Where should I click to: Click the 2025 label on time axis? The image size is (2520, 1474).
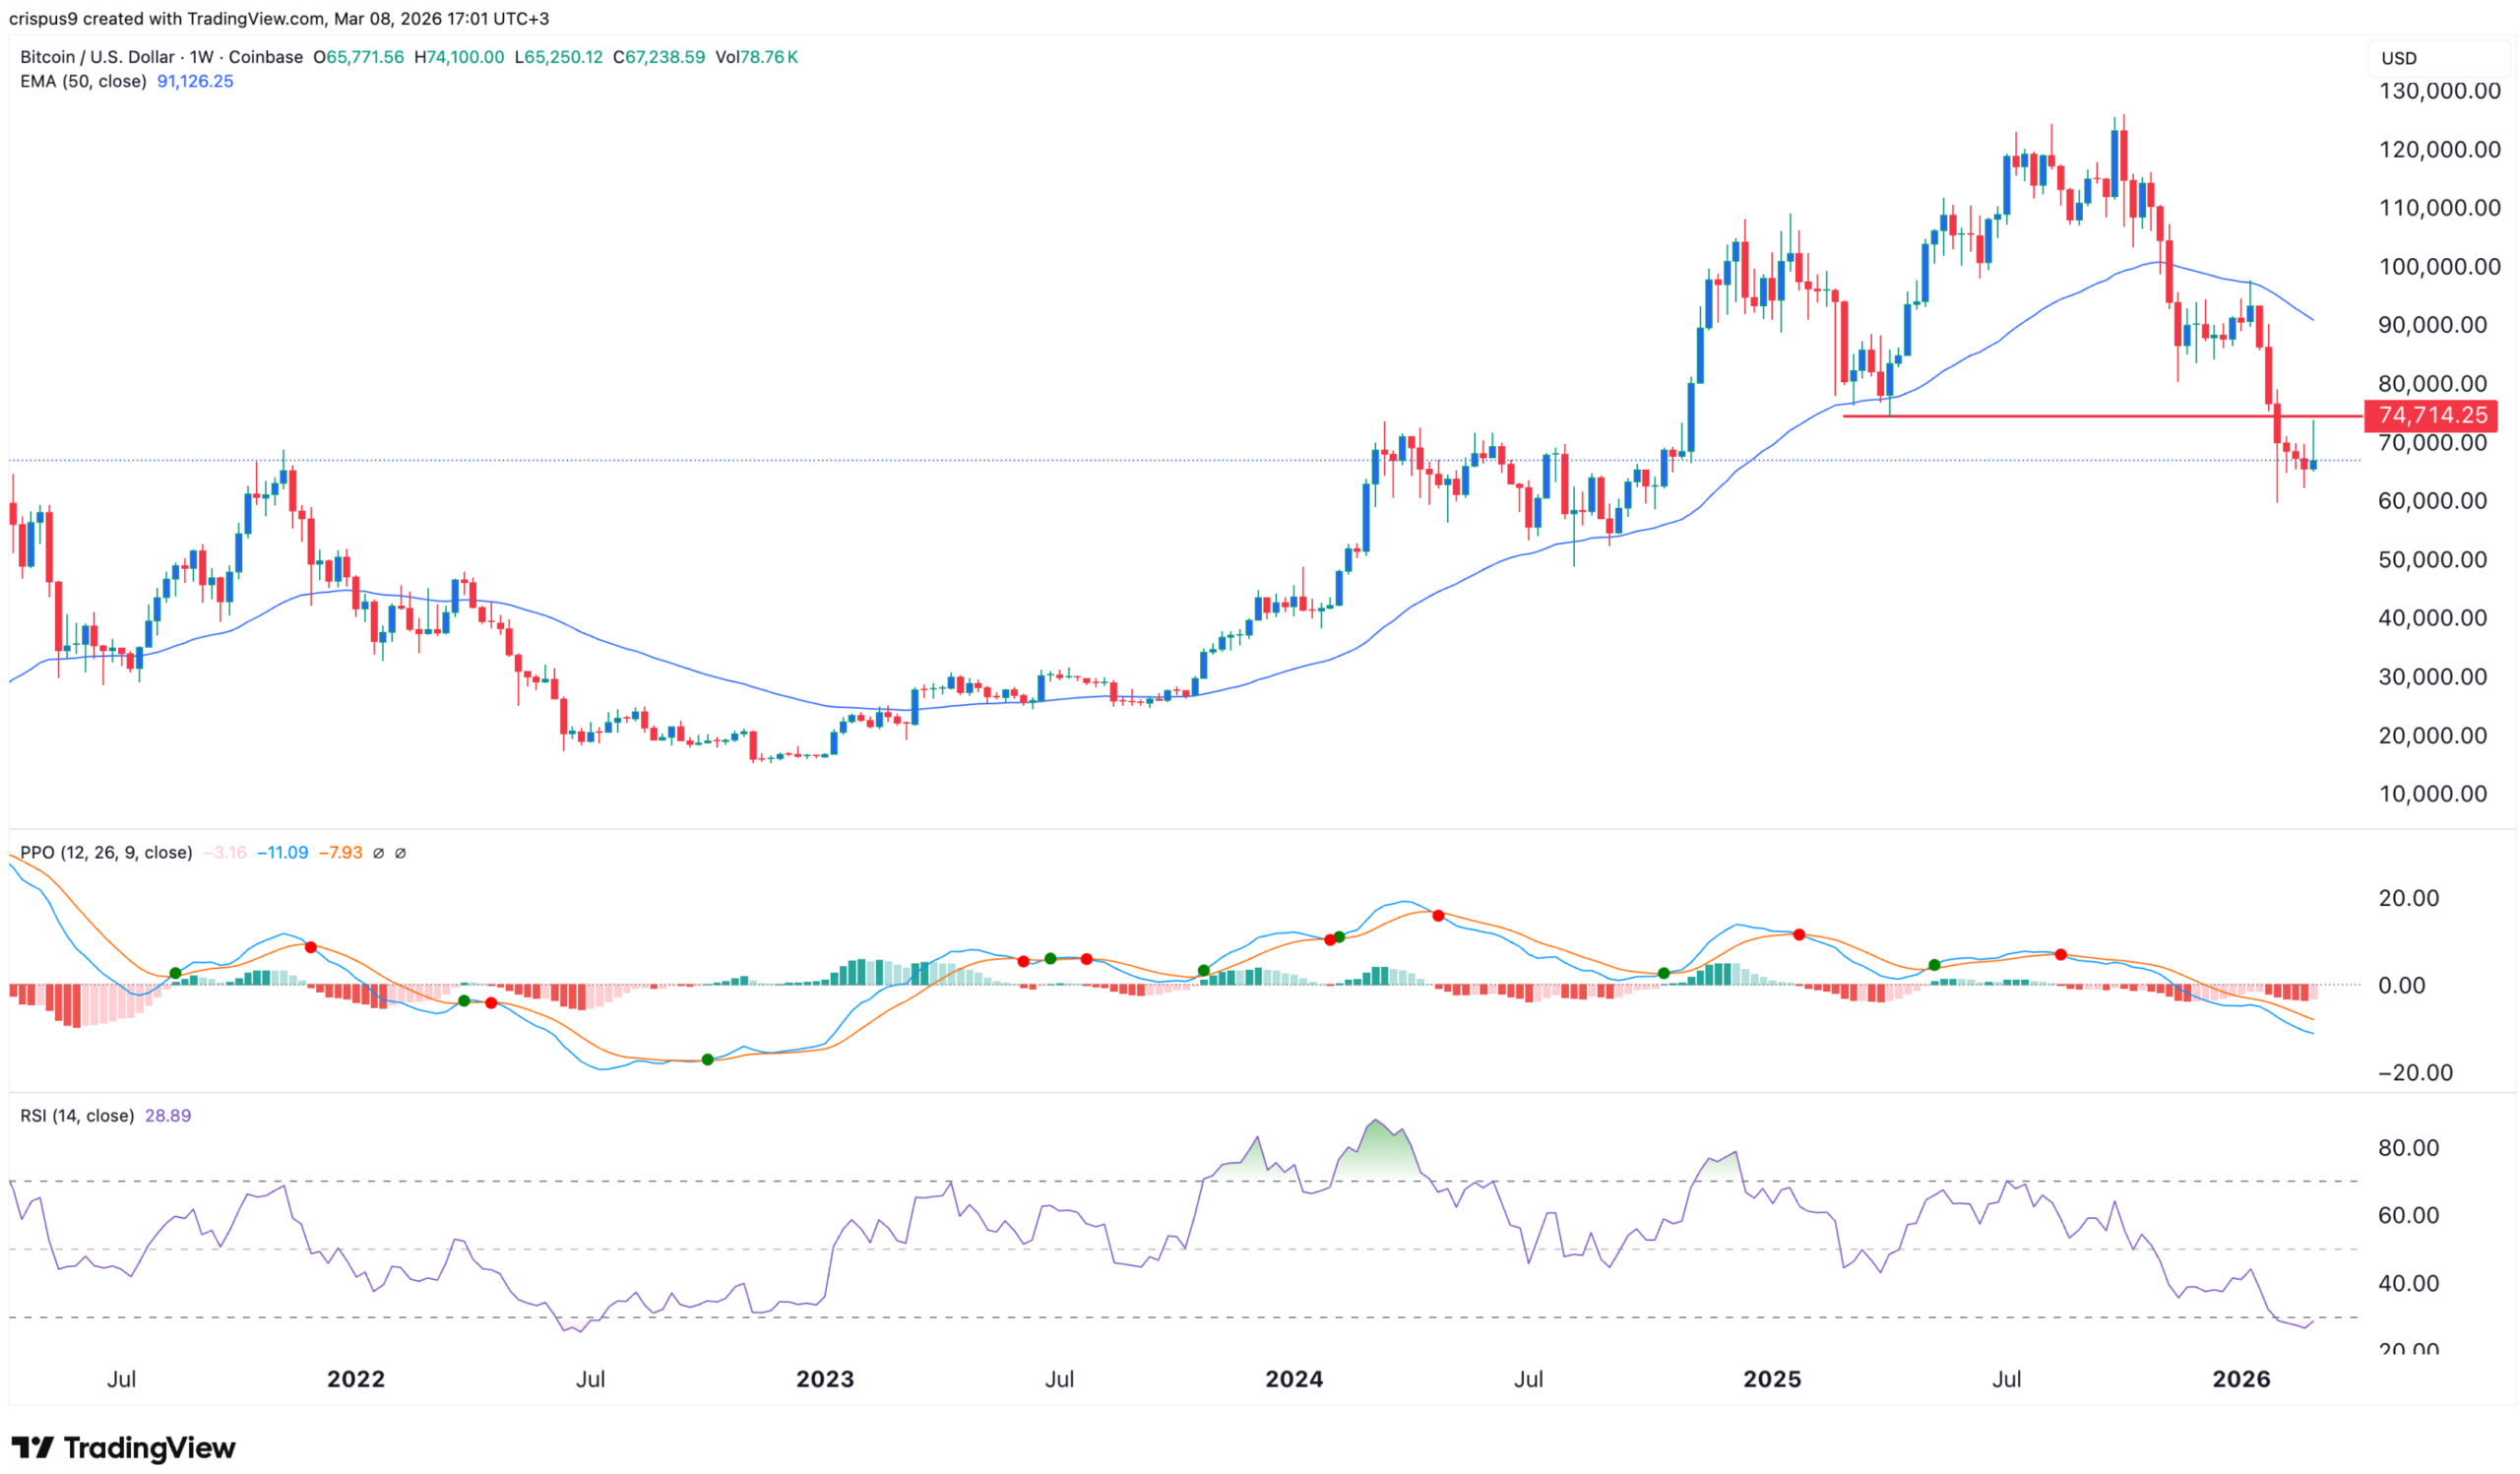pyautogui.click(x=1772, y=1380)
